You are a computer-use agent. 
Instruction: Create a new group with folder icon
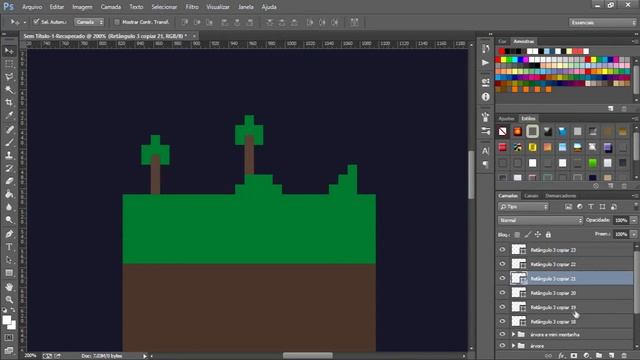(599, 356)
